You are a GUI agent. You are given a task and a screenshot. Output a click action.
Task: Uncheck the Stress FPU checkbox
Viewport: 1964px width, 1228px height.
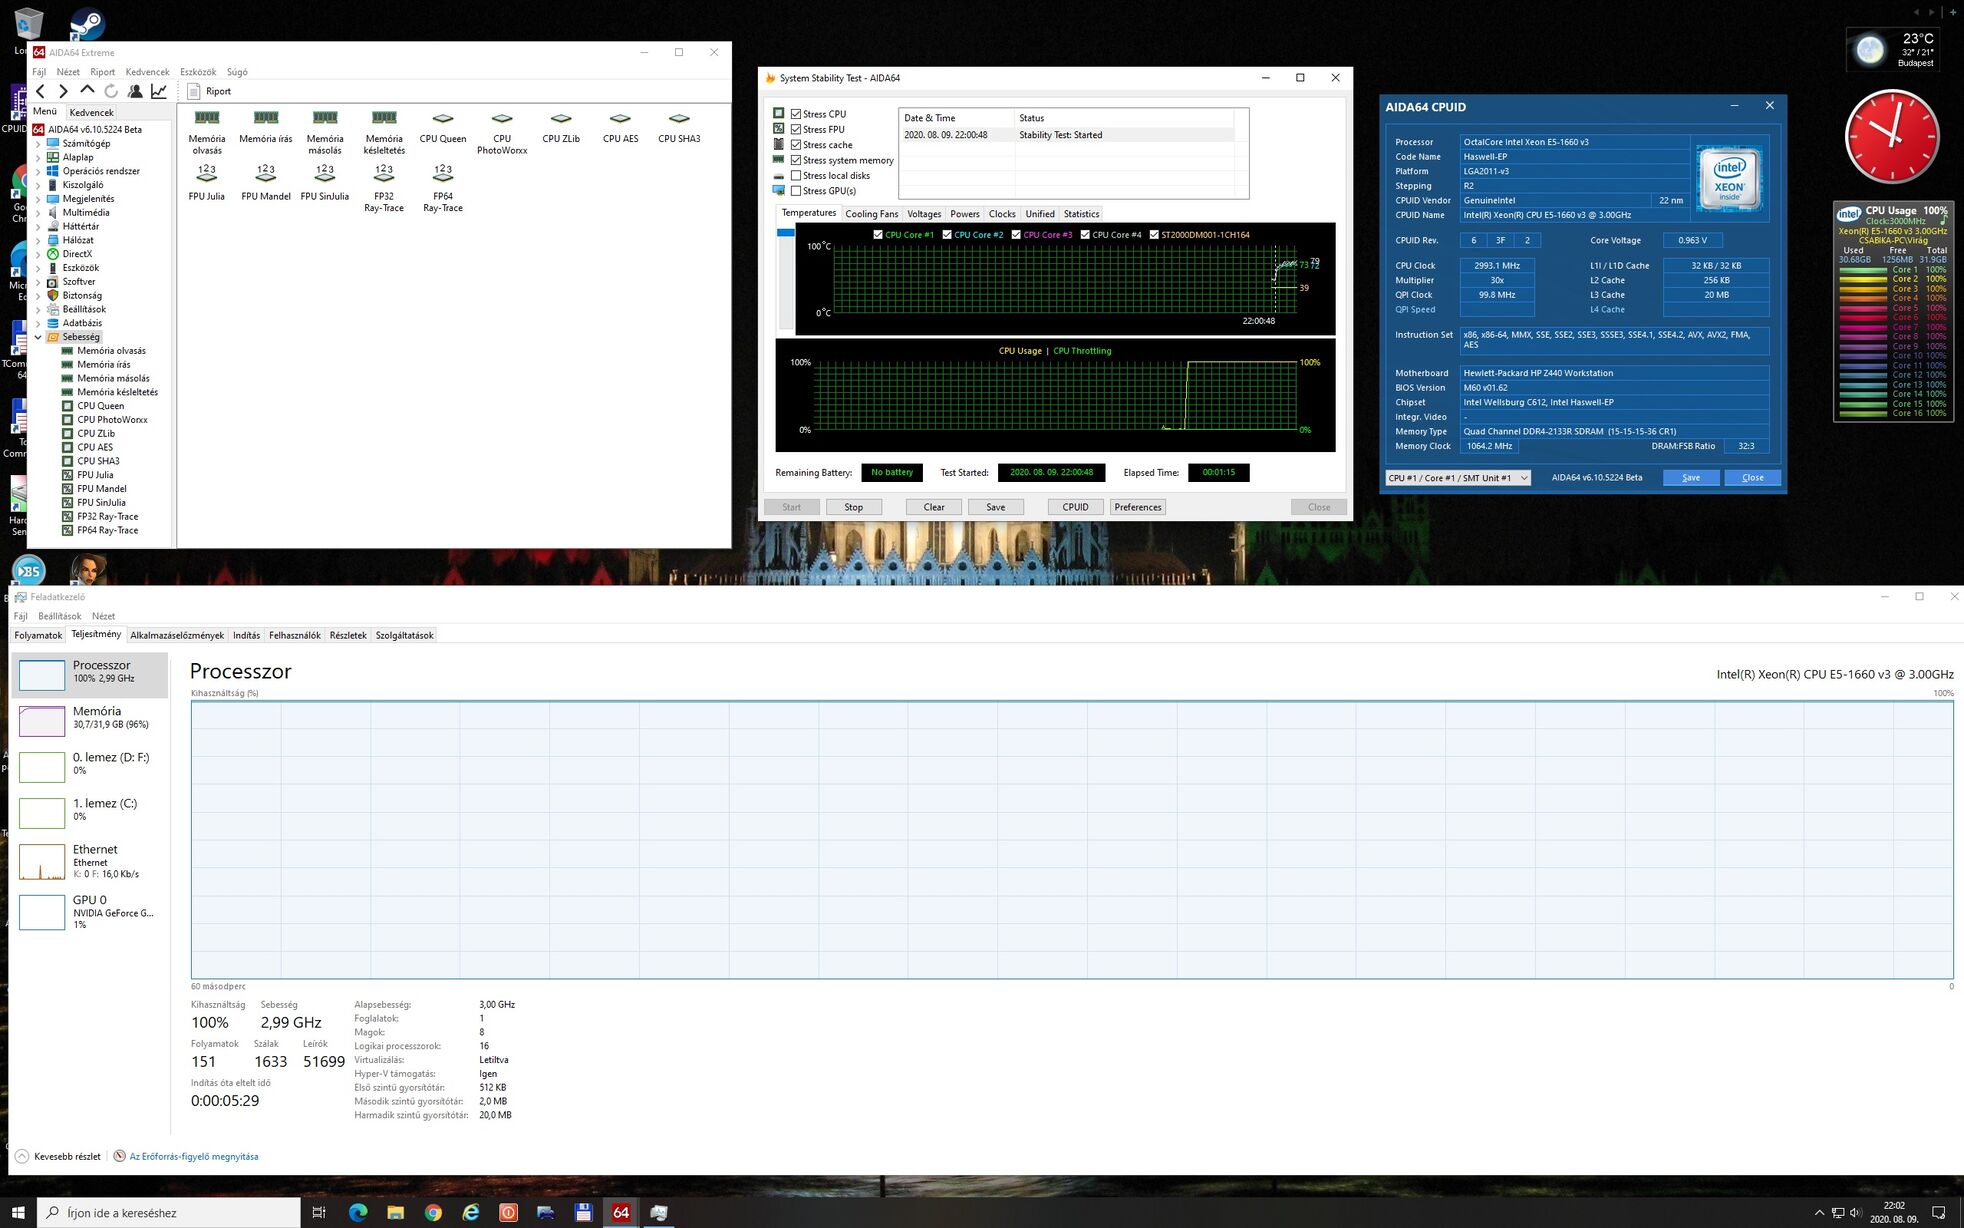coord(797,130)
